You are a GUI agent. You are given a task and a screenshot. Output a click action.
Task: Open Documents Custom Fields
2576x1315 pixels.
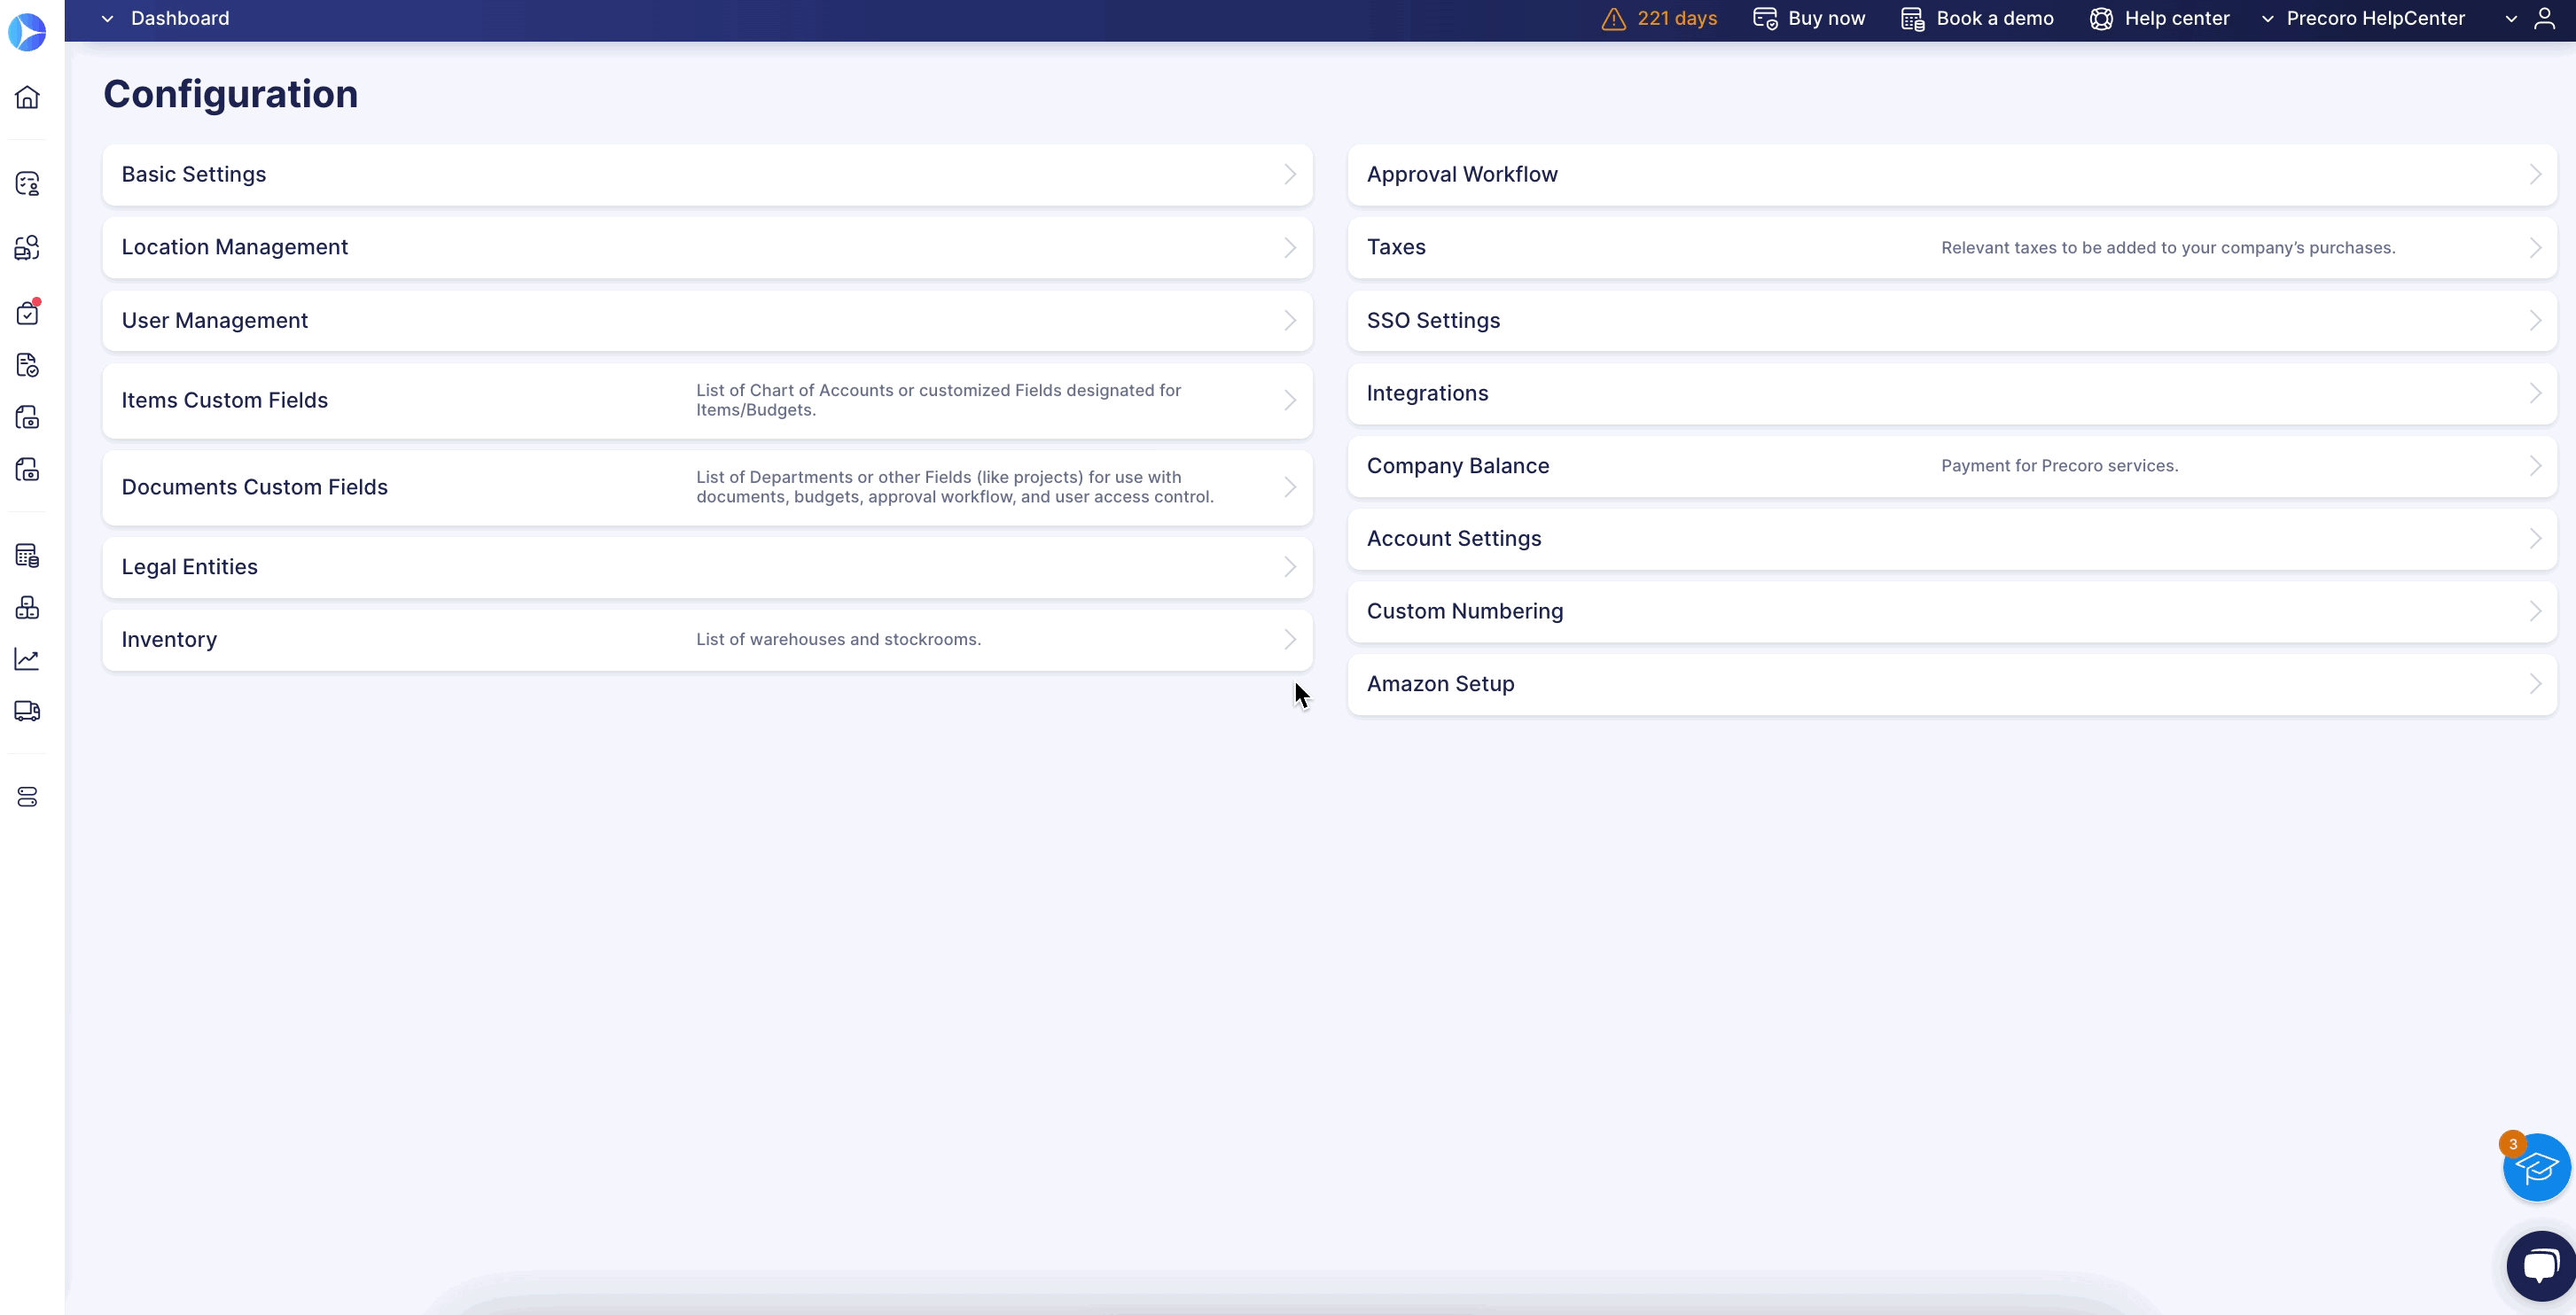click(707, 487)
